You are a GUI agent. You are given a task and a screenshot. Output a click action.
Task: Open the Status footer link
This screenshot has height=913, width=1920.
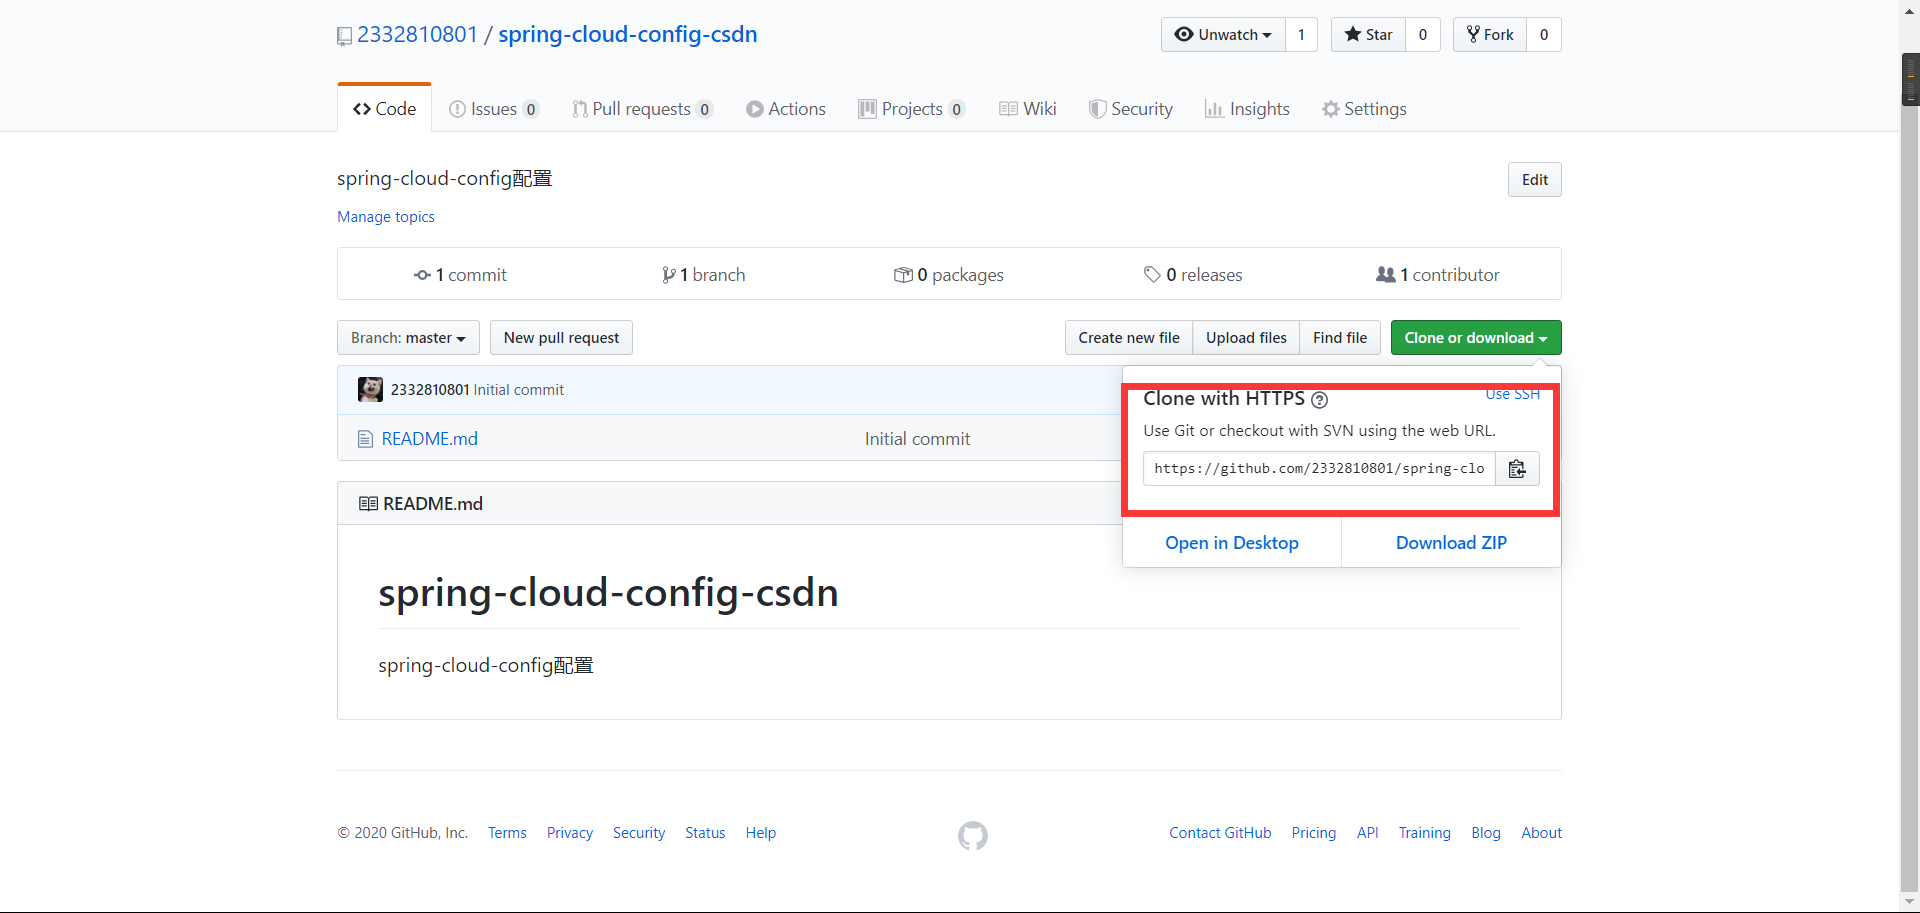(x=705, y=833)
